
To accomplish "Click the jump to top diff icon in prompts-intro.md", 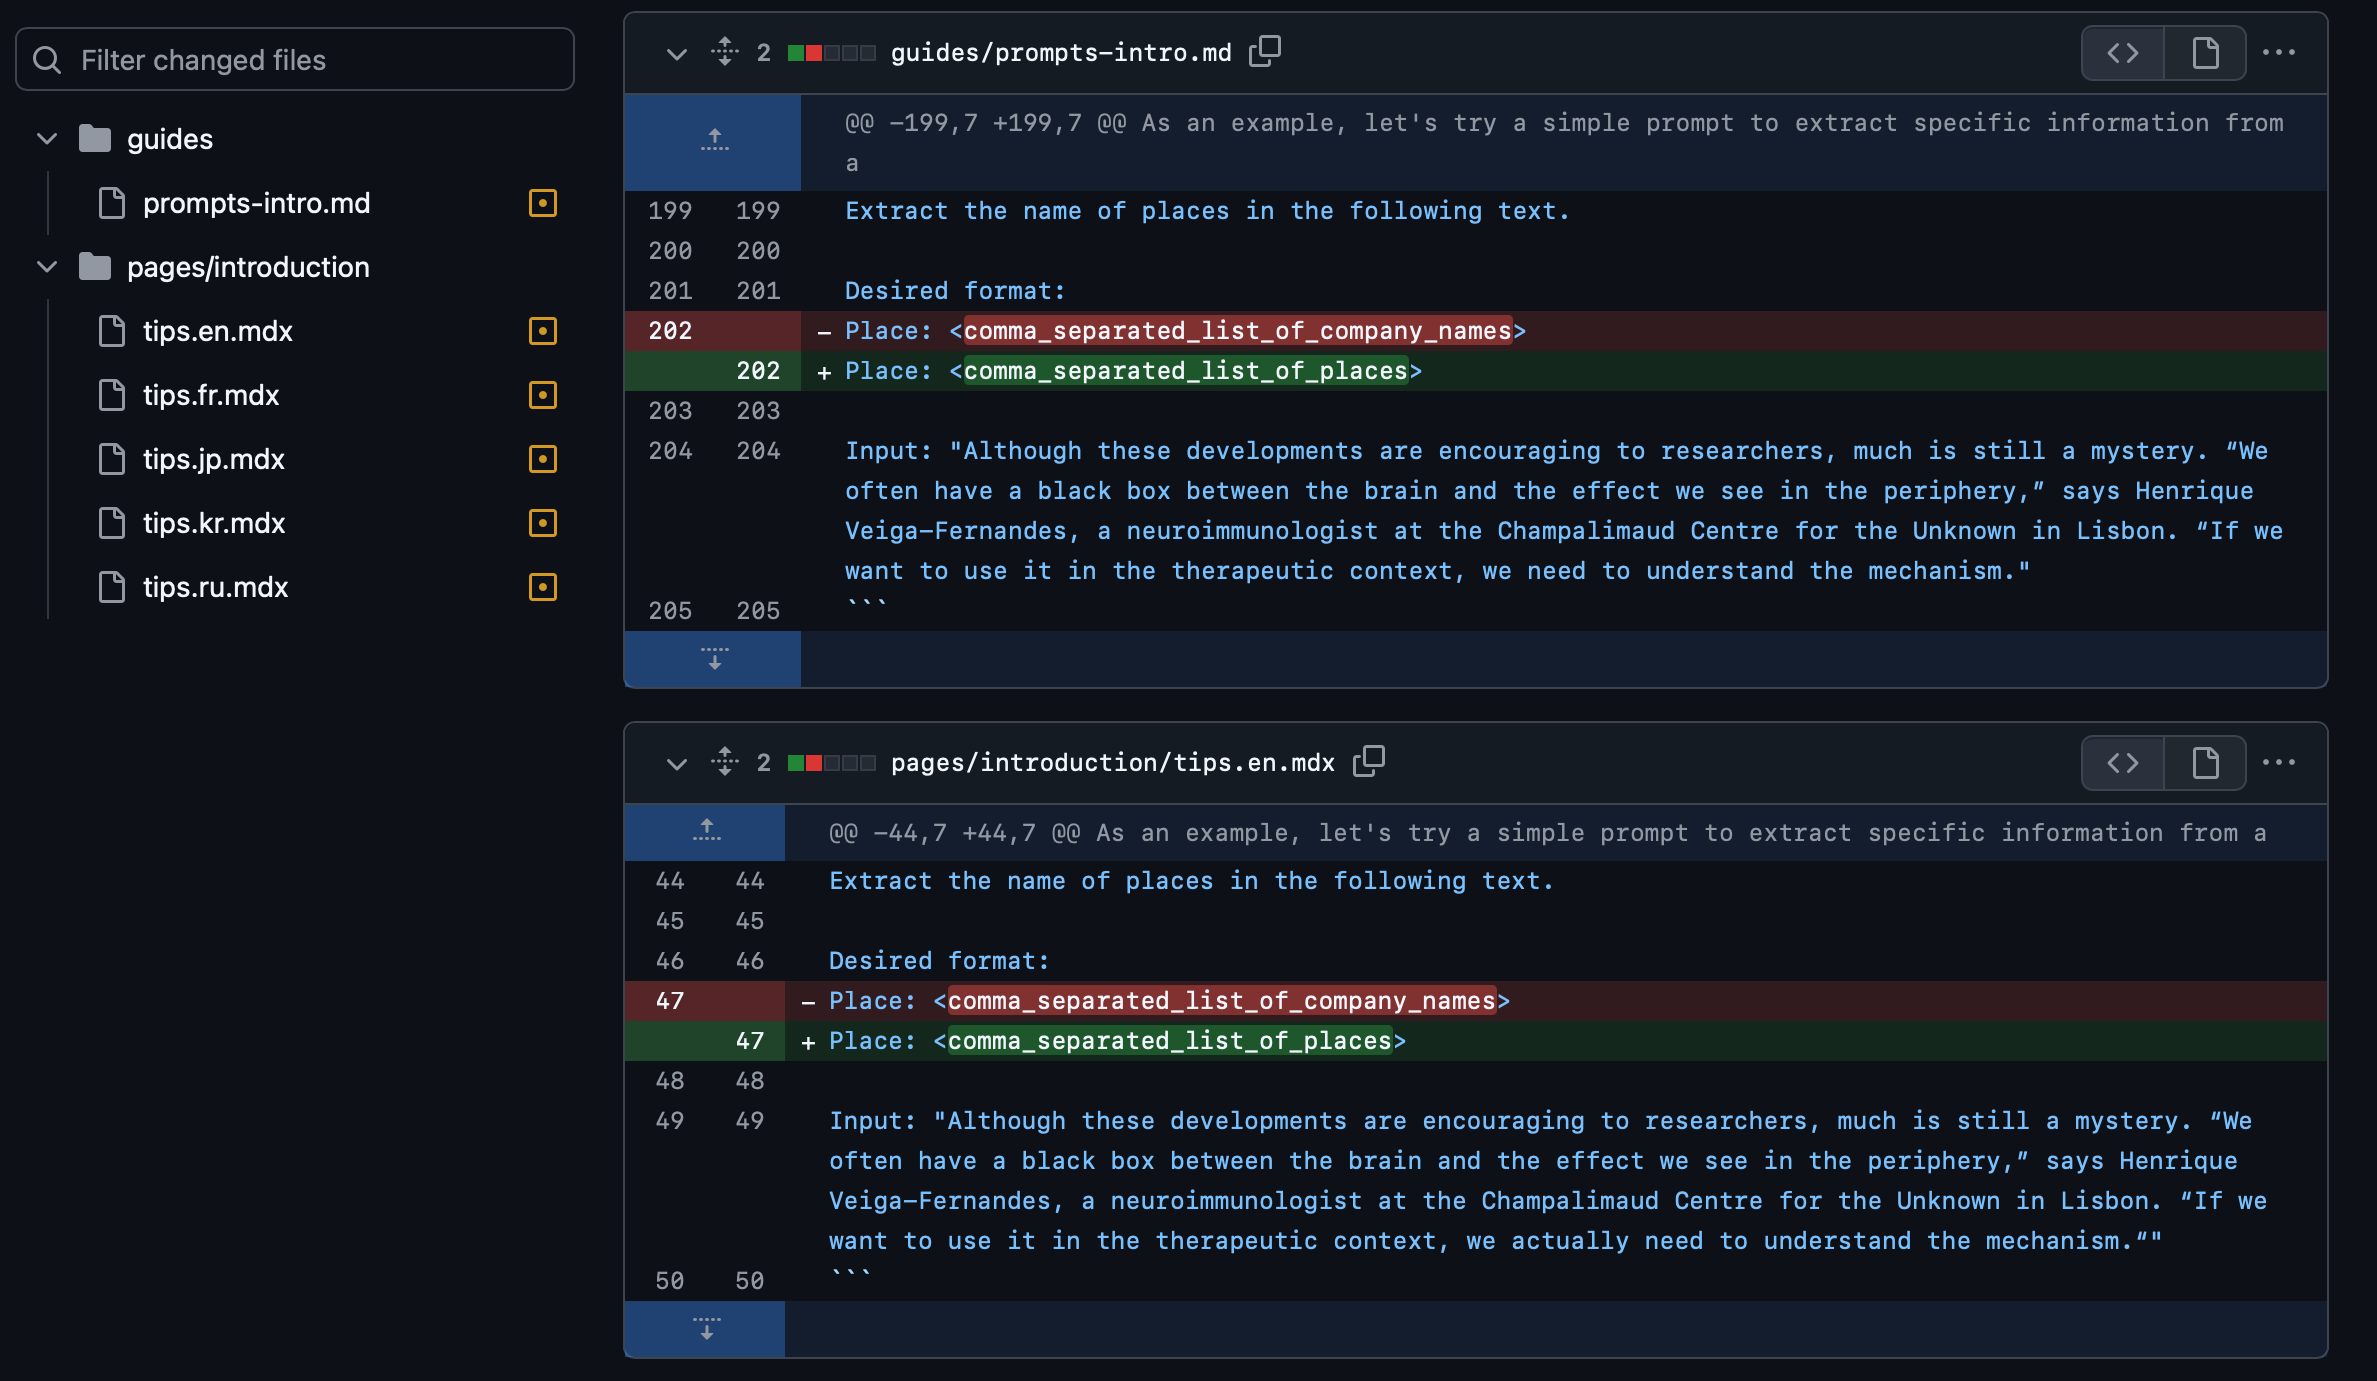I will (713, 138).
